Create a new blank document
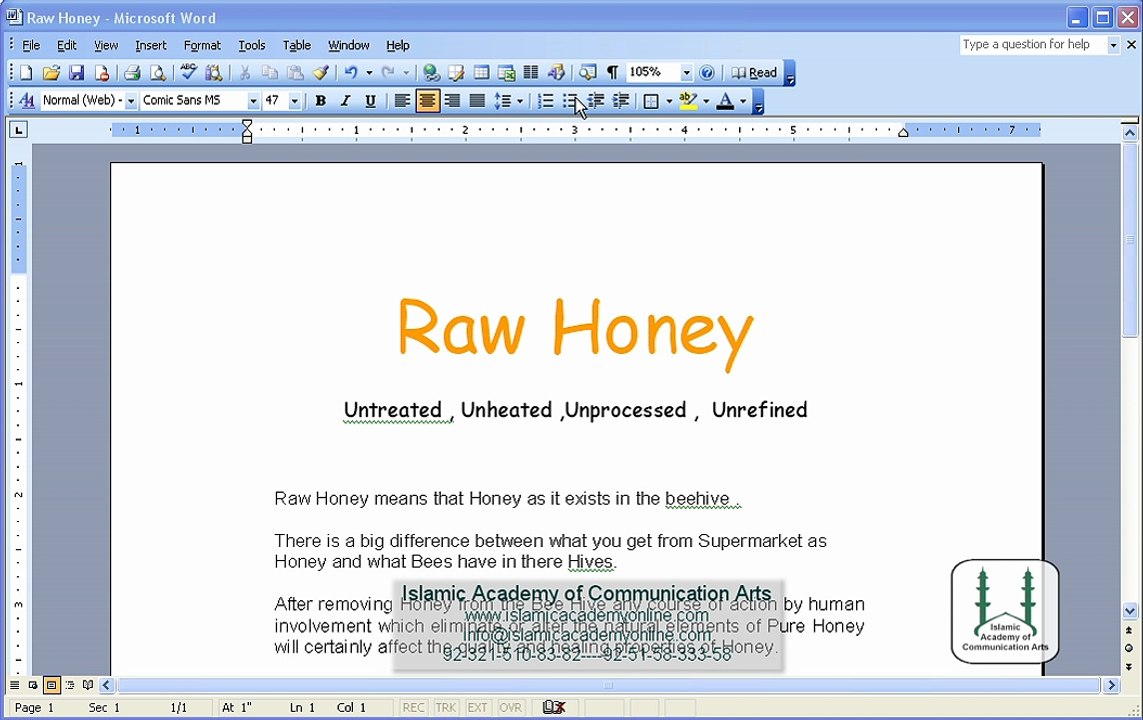 26,73
